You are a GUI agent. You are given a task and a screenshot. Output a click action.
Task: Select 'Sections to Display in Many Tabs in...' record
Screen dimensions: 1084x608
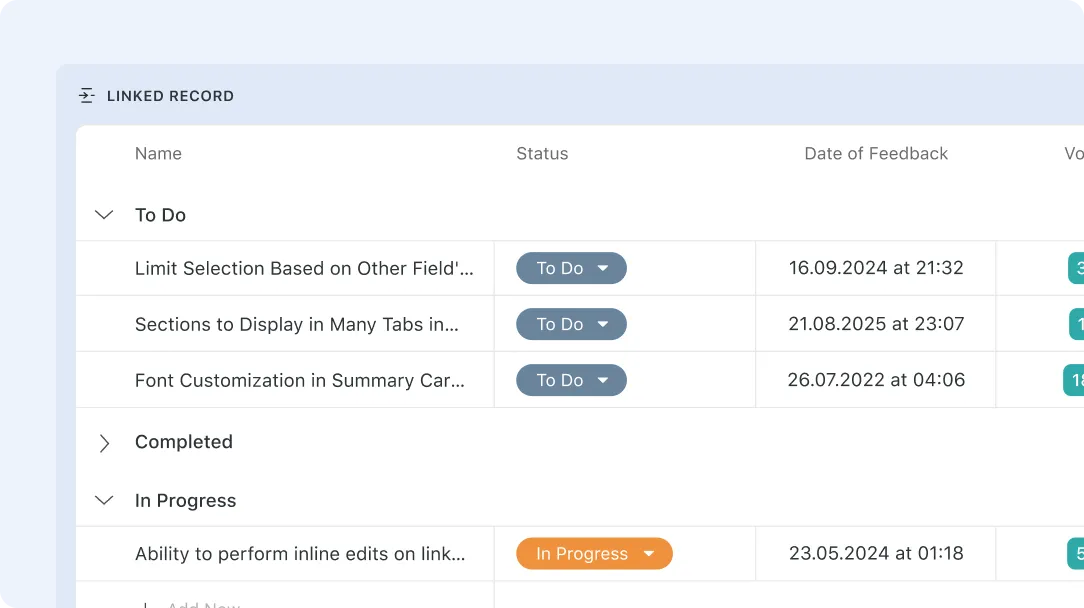(x=297, y=324)
